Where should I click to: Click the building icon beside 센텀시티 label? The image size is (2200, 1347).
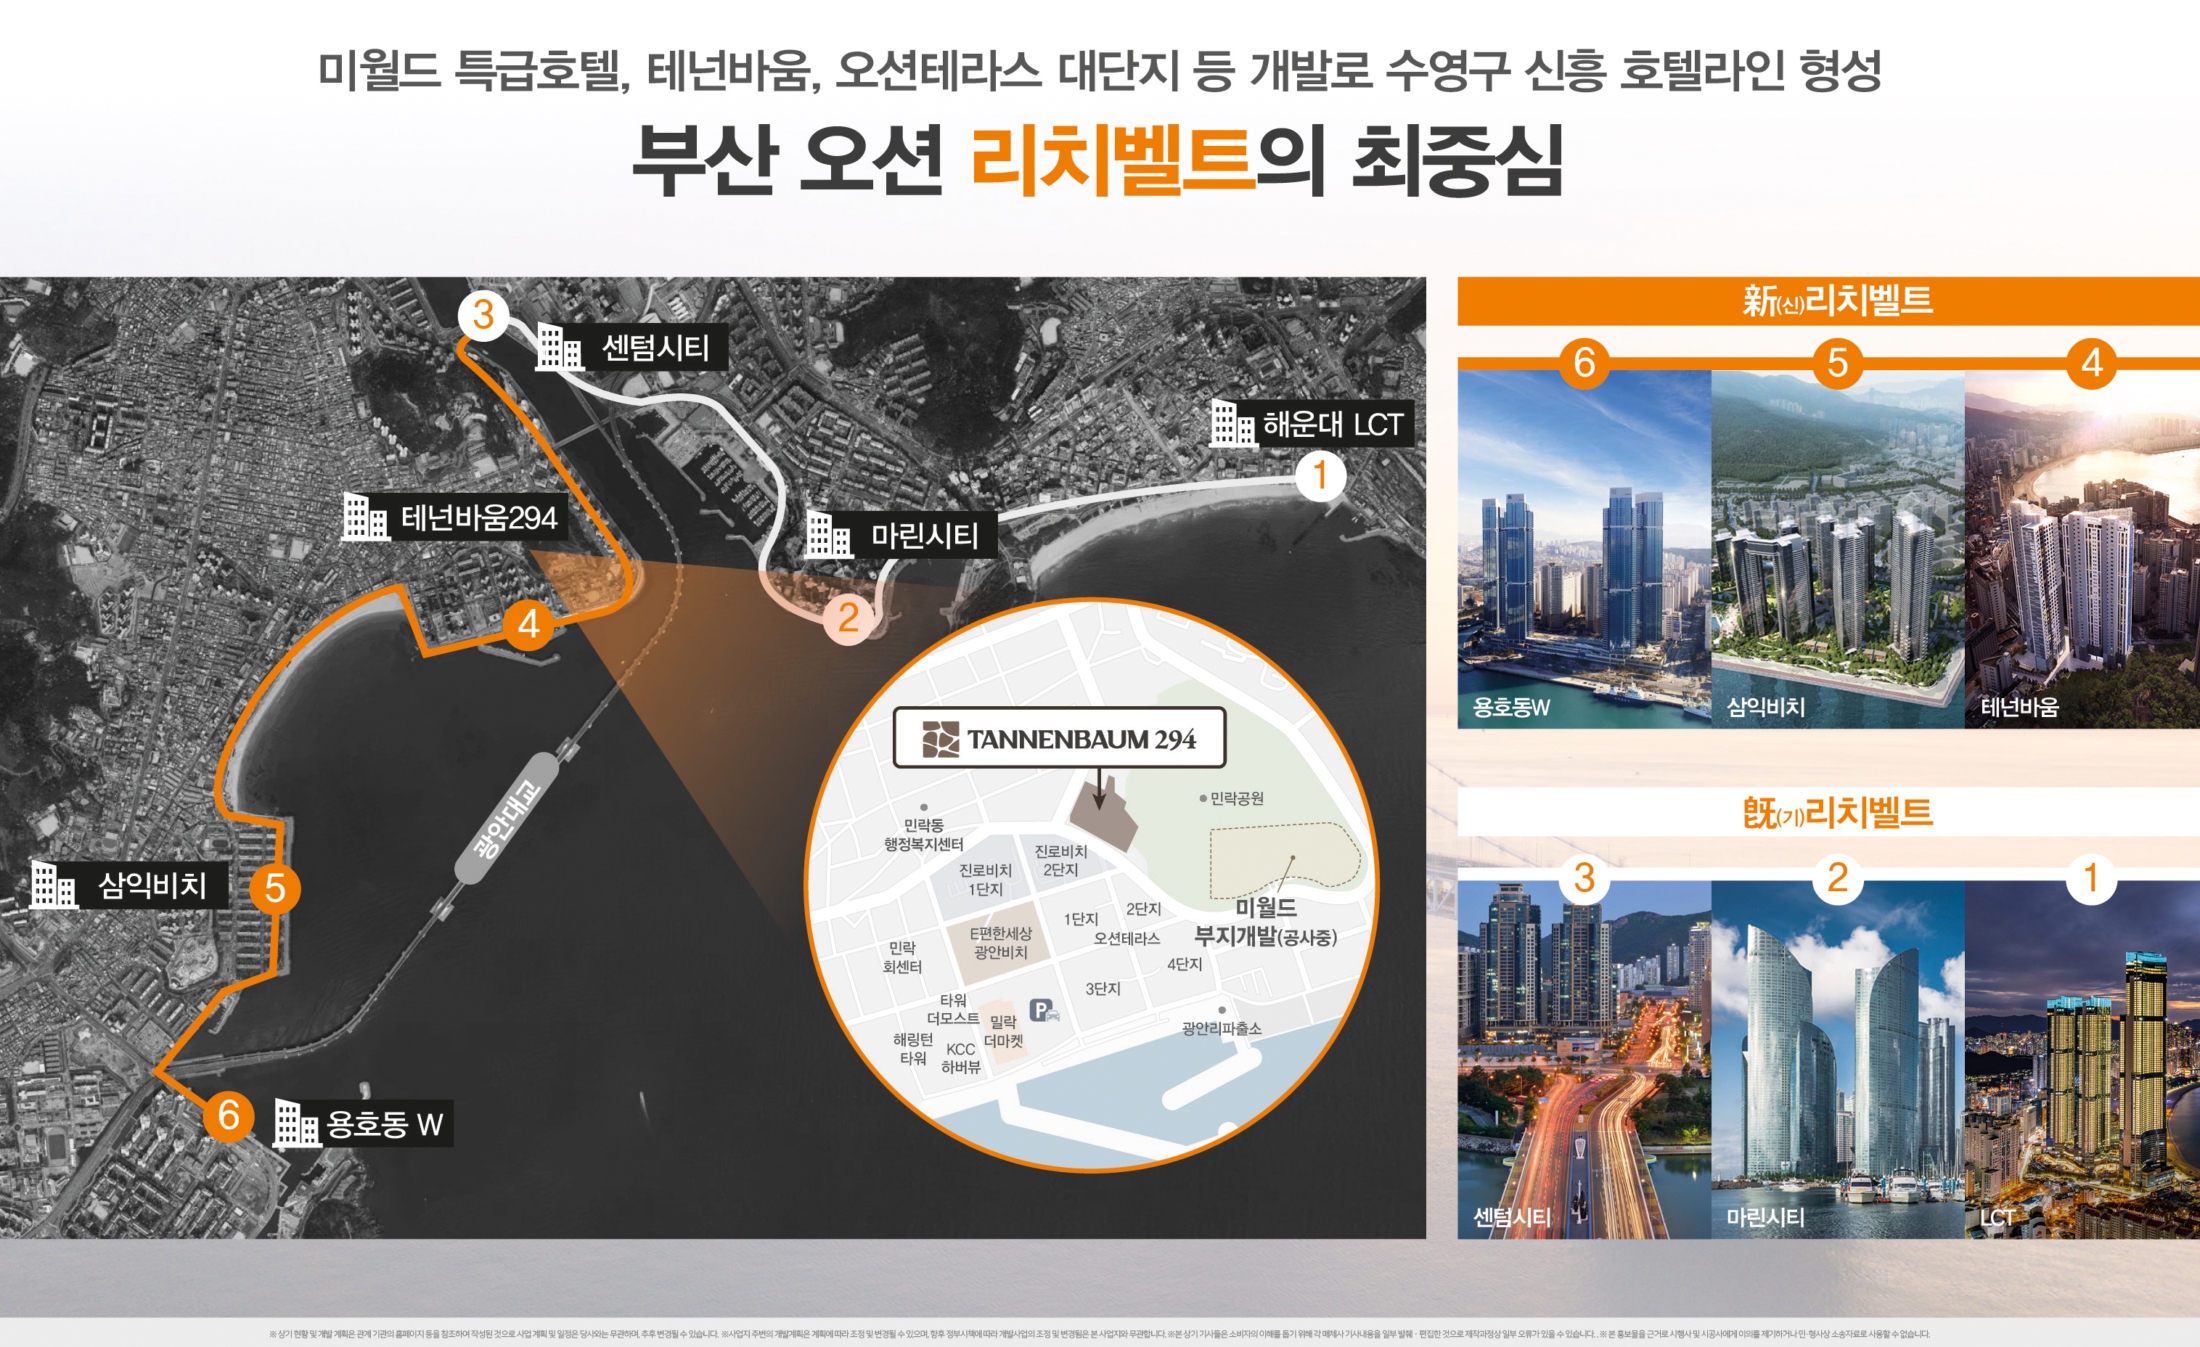[559, 347]
